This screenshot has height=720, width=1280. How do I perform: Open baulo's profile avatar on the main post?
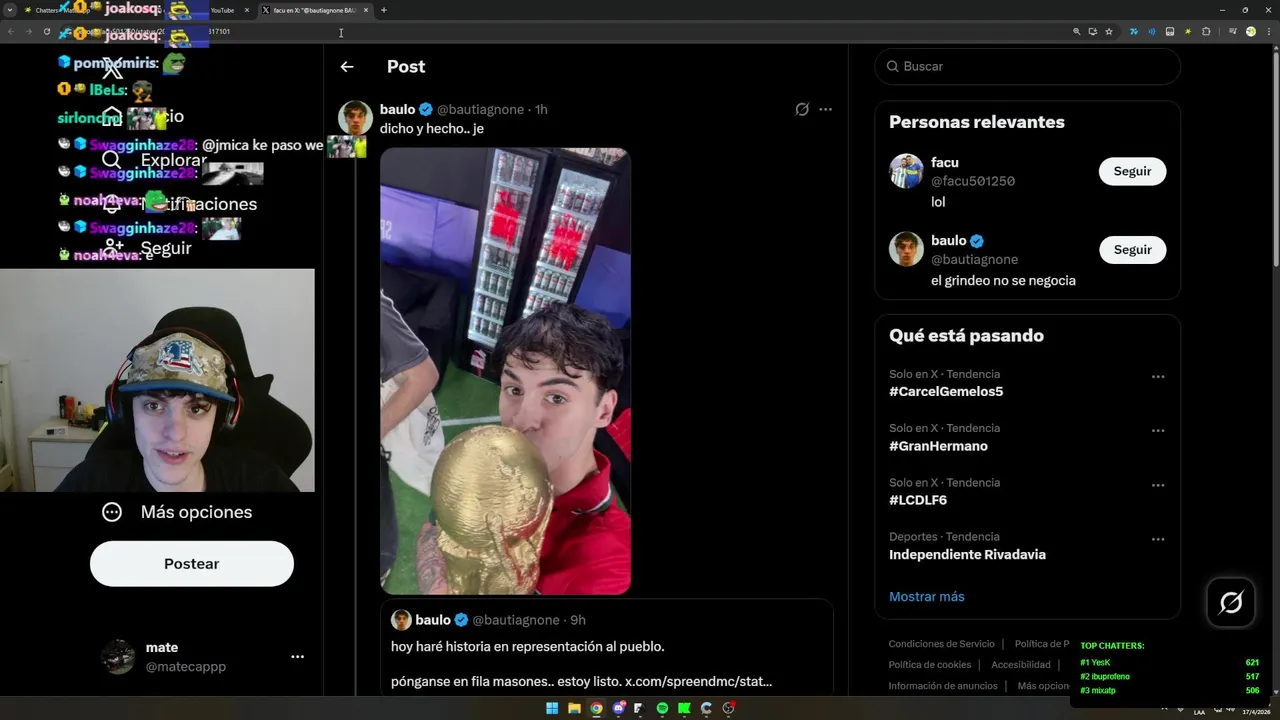pyautogui.click(x=355, y=118)
